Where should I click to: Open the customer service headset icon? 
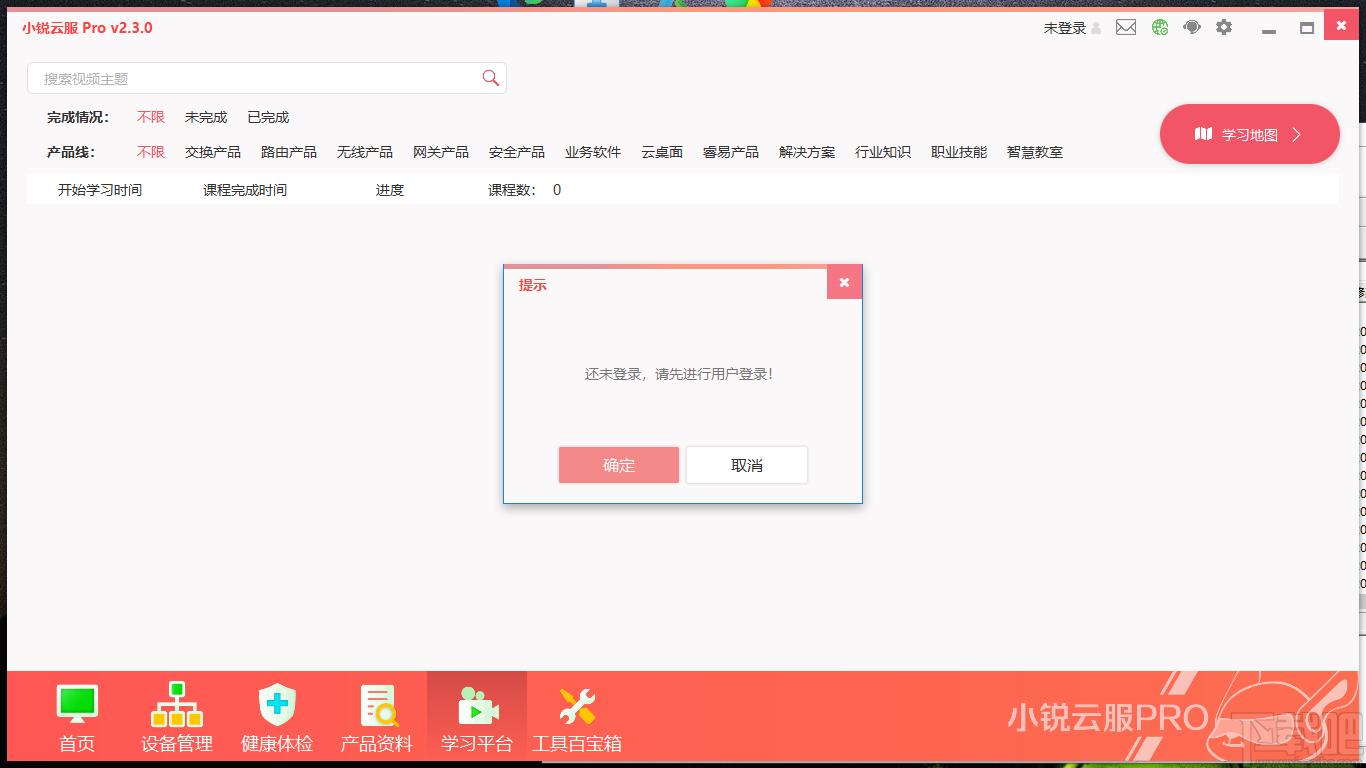pyautogui.click(x=1192, y=28)
